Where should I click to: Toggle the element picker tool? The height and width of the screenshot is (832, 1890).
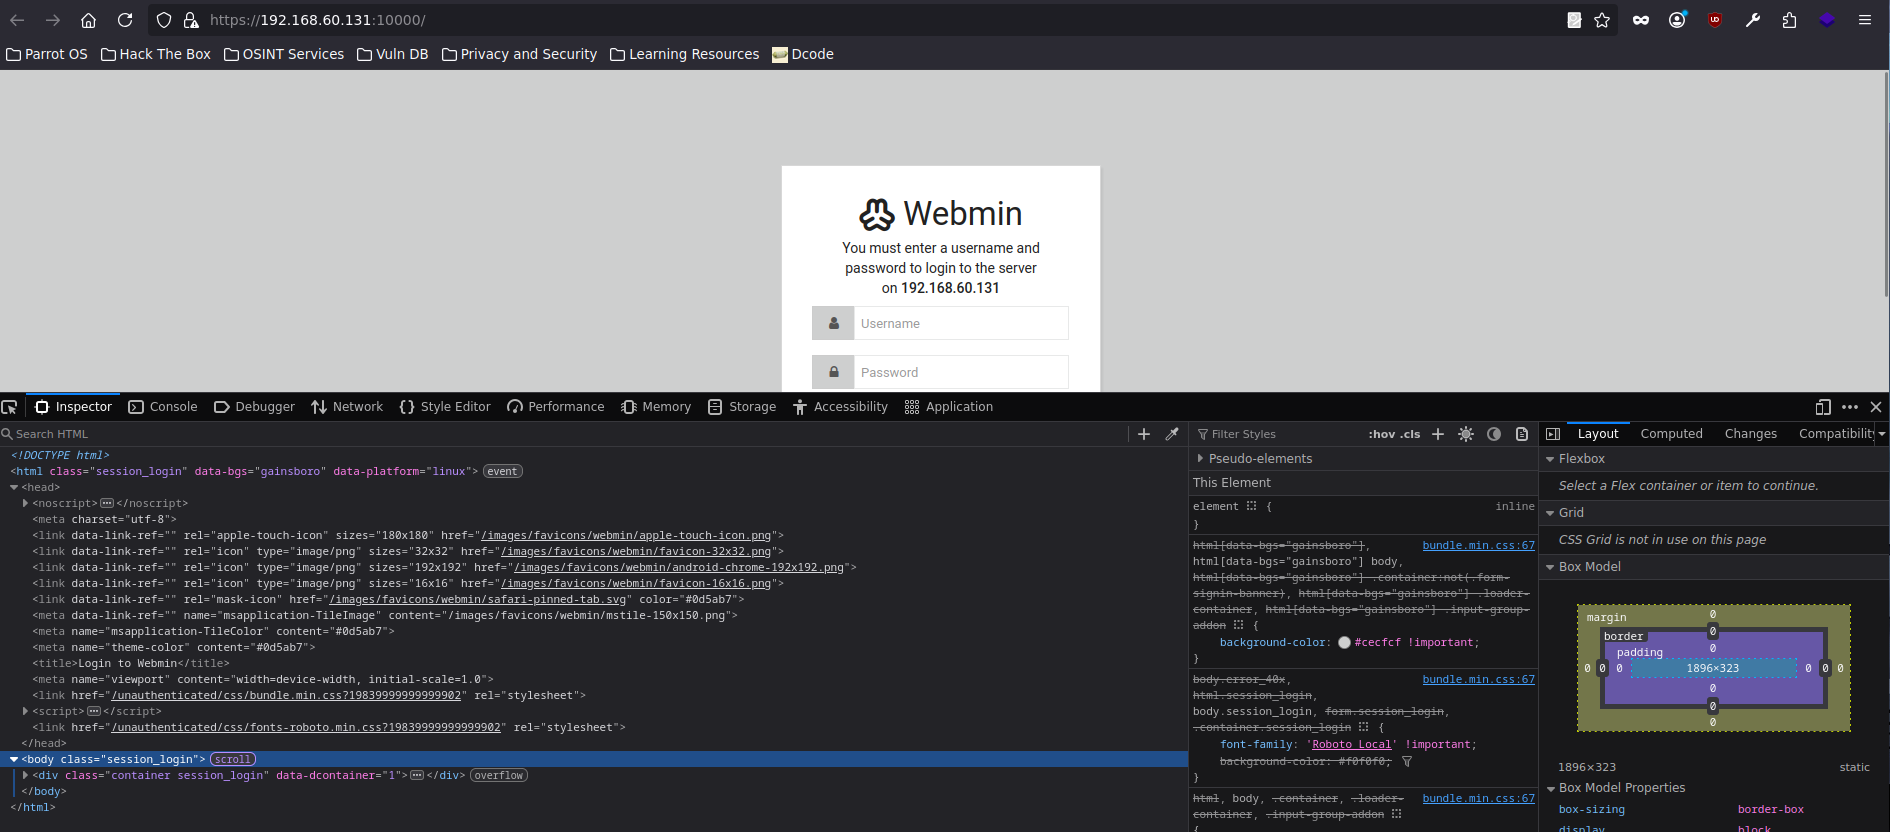(x=10, y=407)
